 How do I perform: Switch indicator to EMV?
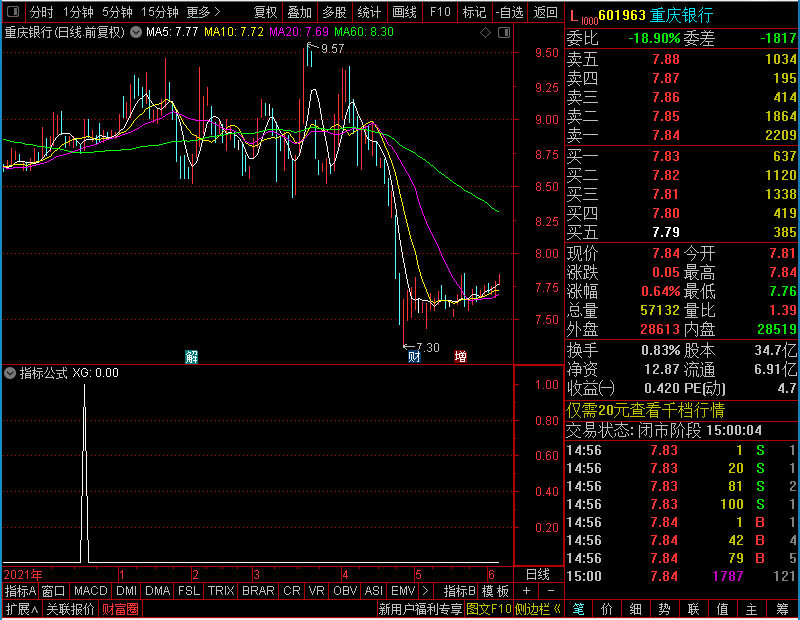[x=403, y=591]
